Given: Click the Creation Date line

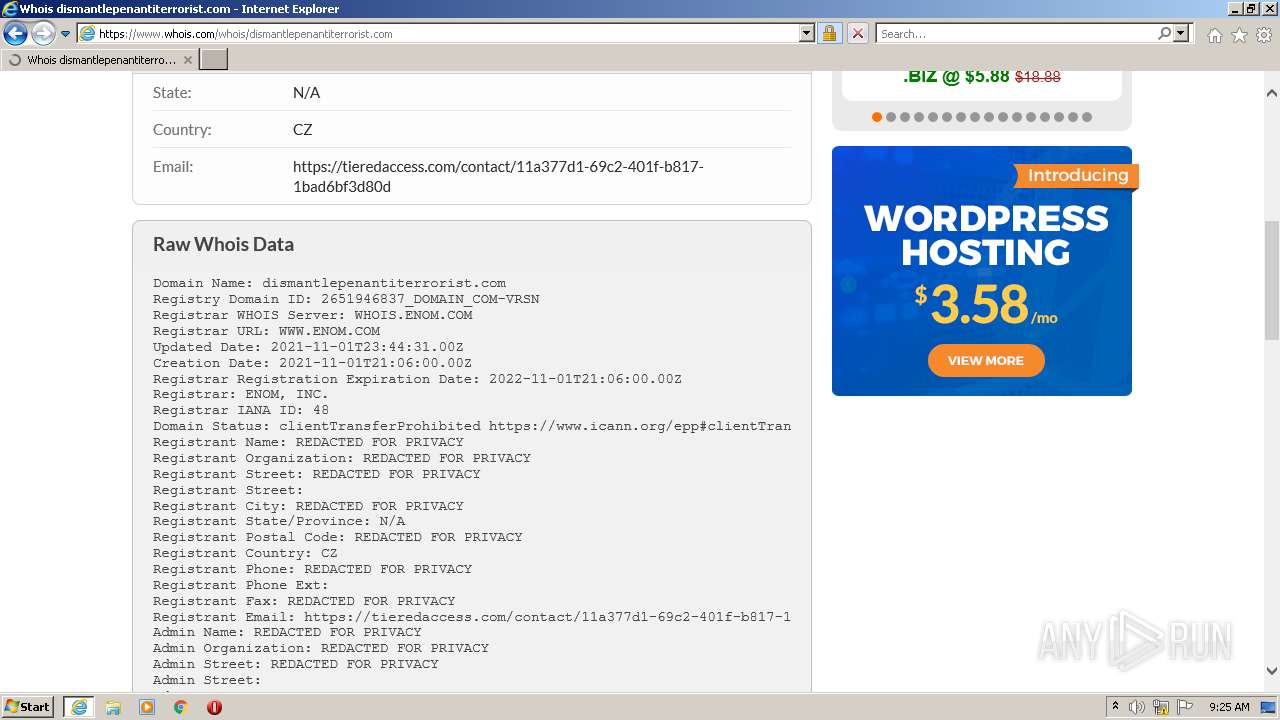Looking at the screenshot, I should (x=312, y=363).
